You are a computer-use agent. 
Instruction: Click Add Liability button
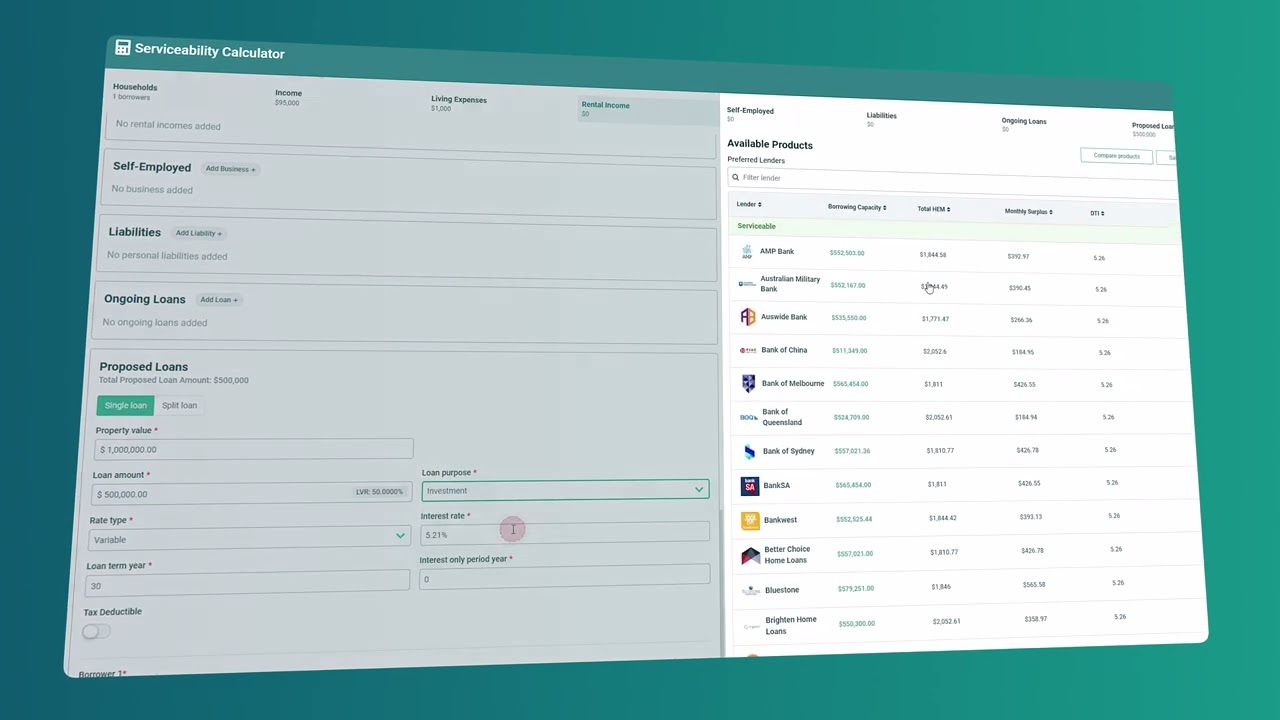(x=199, y=233)
